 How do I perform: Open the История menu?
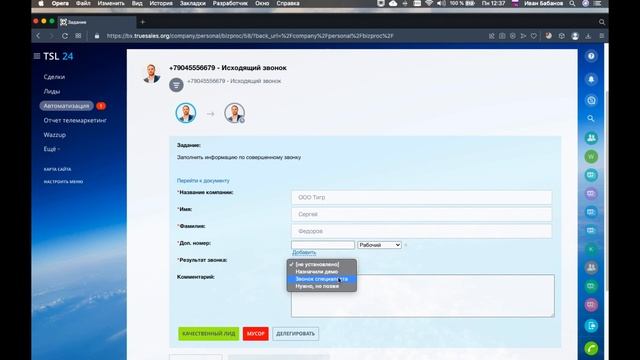click(161, 3)
